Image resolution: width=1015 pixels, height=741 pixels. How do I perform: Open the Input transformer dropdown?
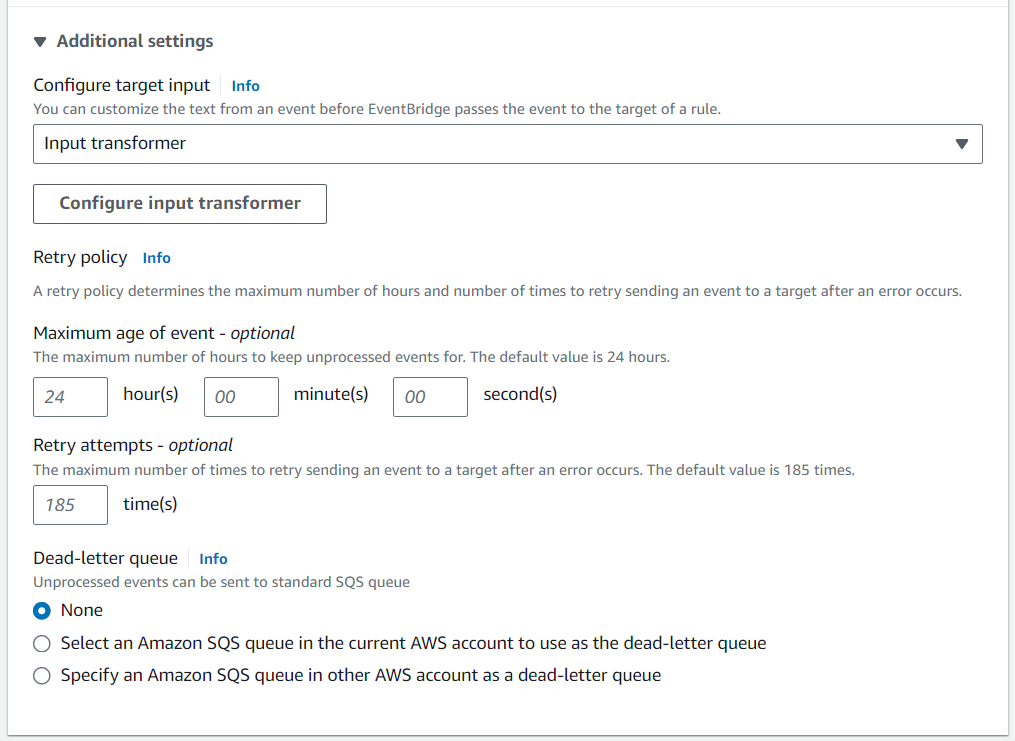tap(500, 144)
